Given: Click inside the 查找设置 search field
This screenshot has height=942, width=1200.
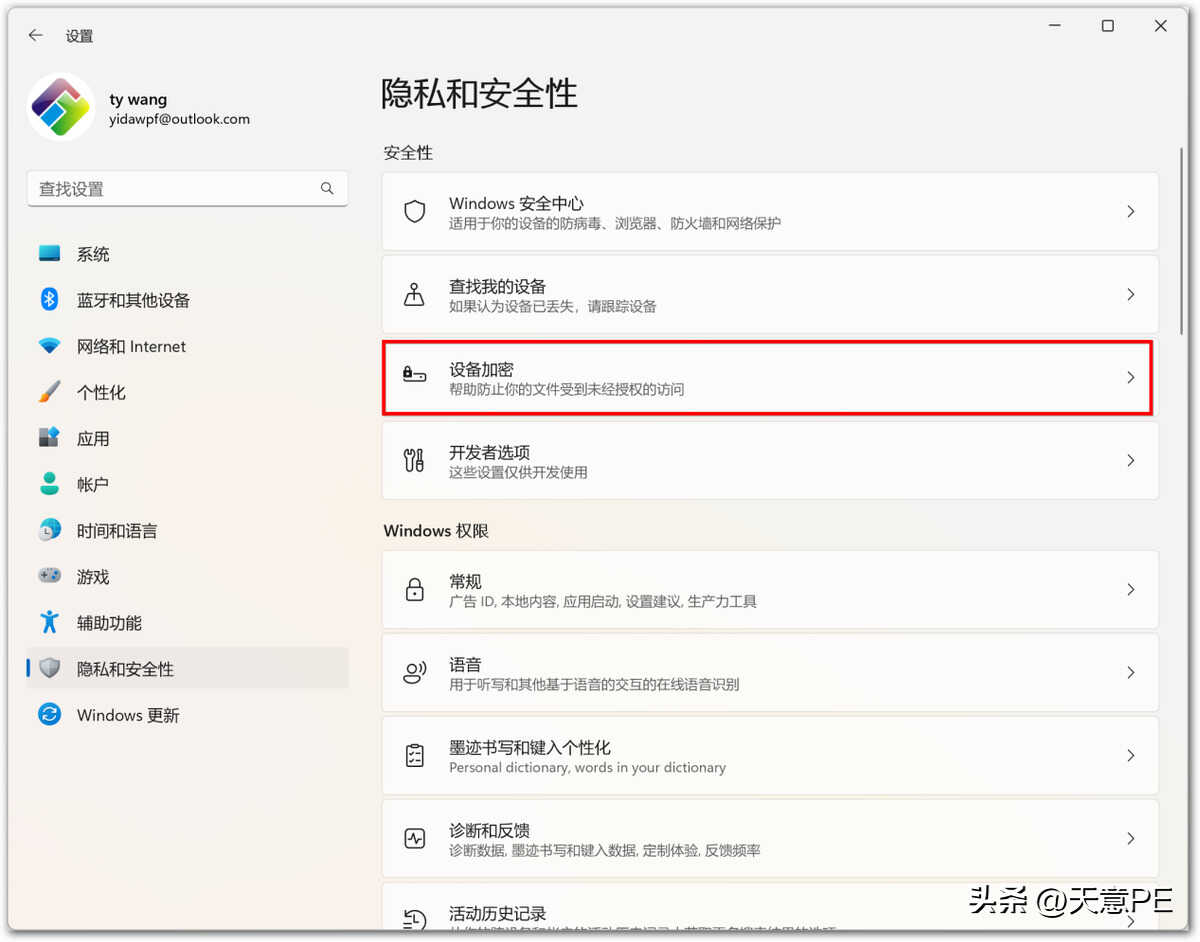Looking at the screenshot, I should (x=170, y=189).
